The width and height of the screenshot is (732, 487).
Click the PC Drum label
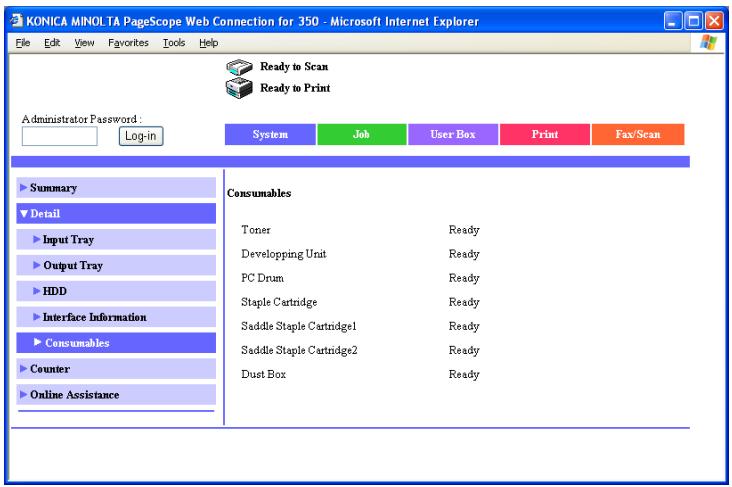pos(262,278)
